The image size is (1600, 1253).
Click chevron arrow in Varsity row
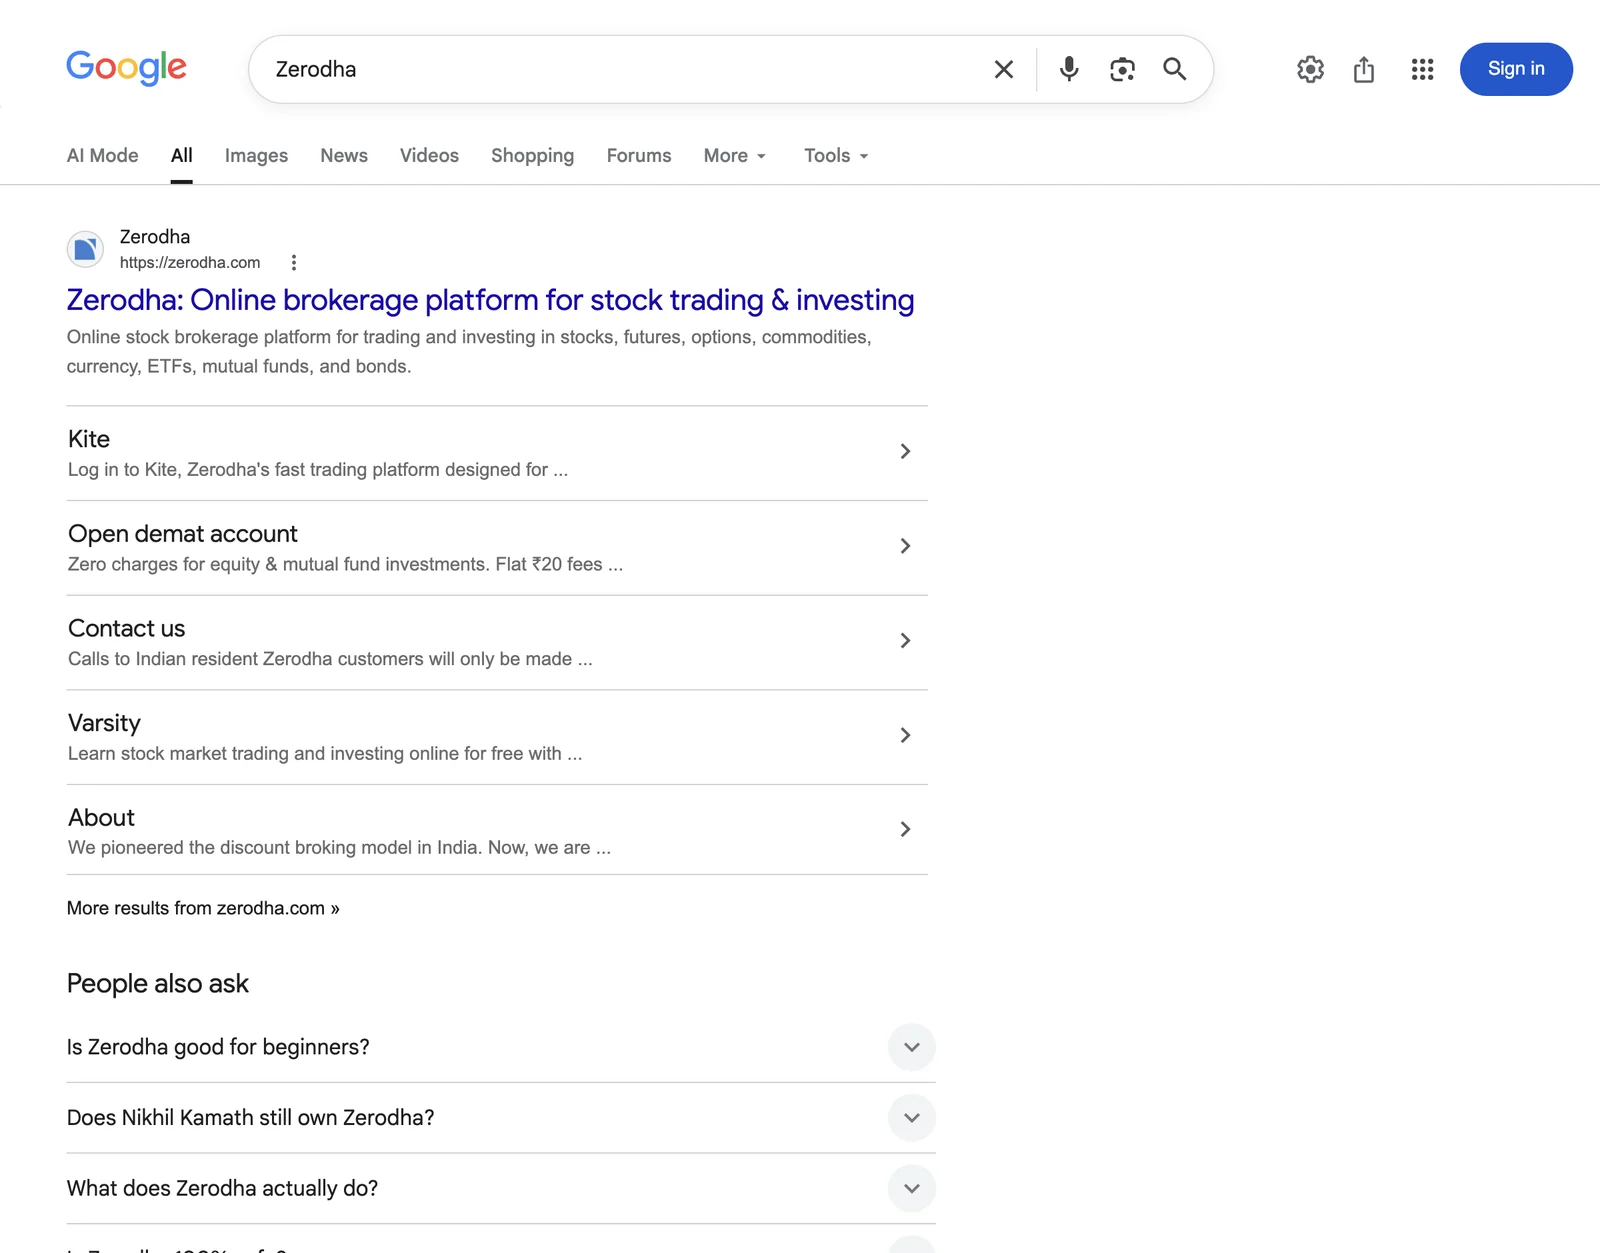(905, 735)
